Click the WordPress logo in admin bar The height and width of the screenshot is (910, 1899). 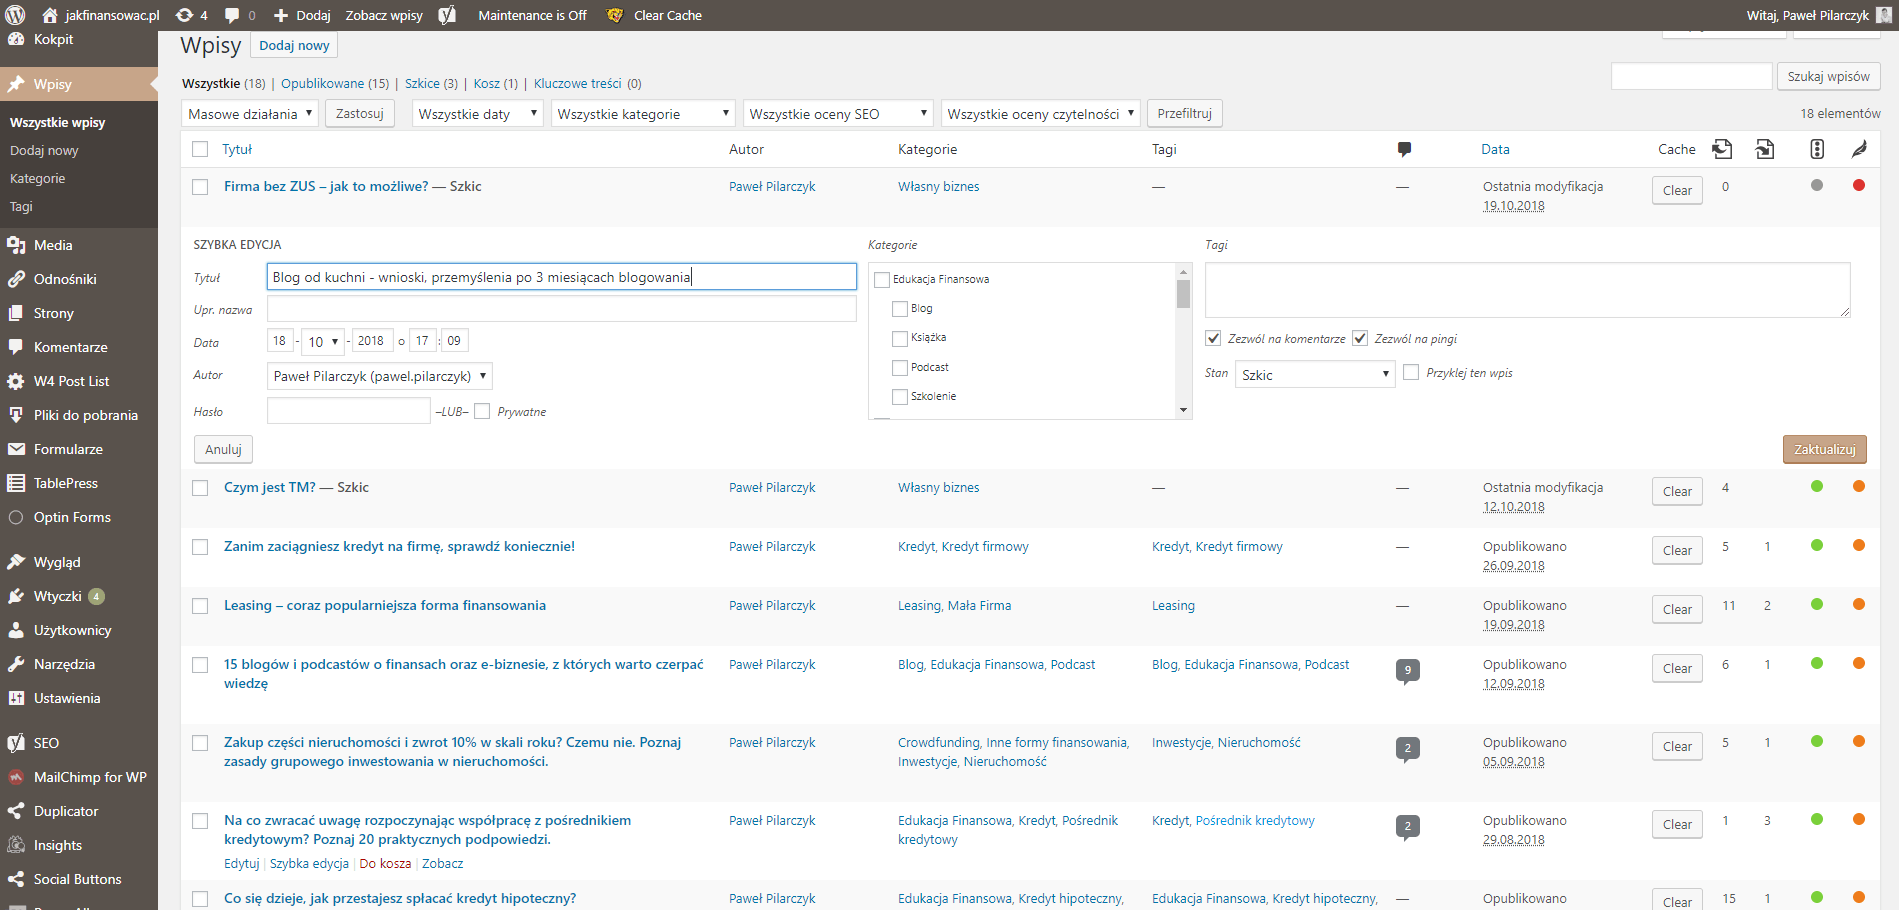[x=14, y=15]
